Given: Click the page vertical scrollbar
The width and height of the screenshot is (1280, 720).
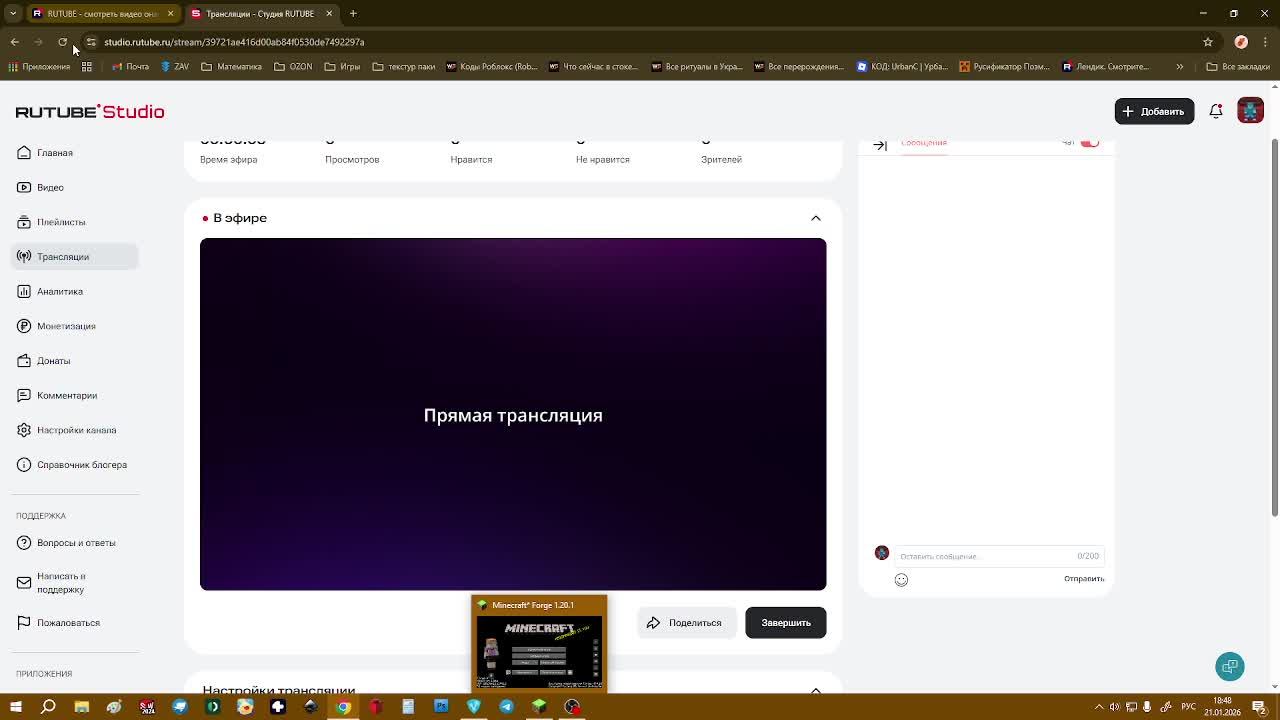Looking at the screenshot, I should coord(1274,330).
